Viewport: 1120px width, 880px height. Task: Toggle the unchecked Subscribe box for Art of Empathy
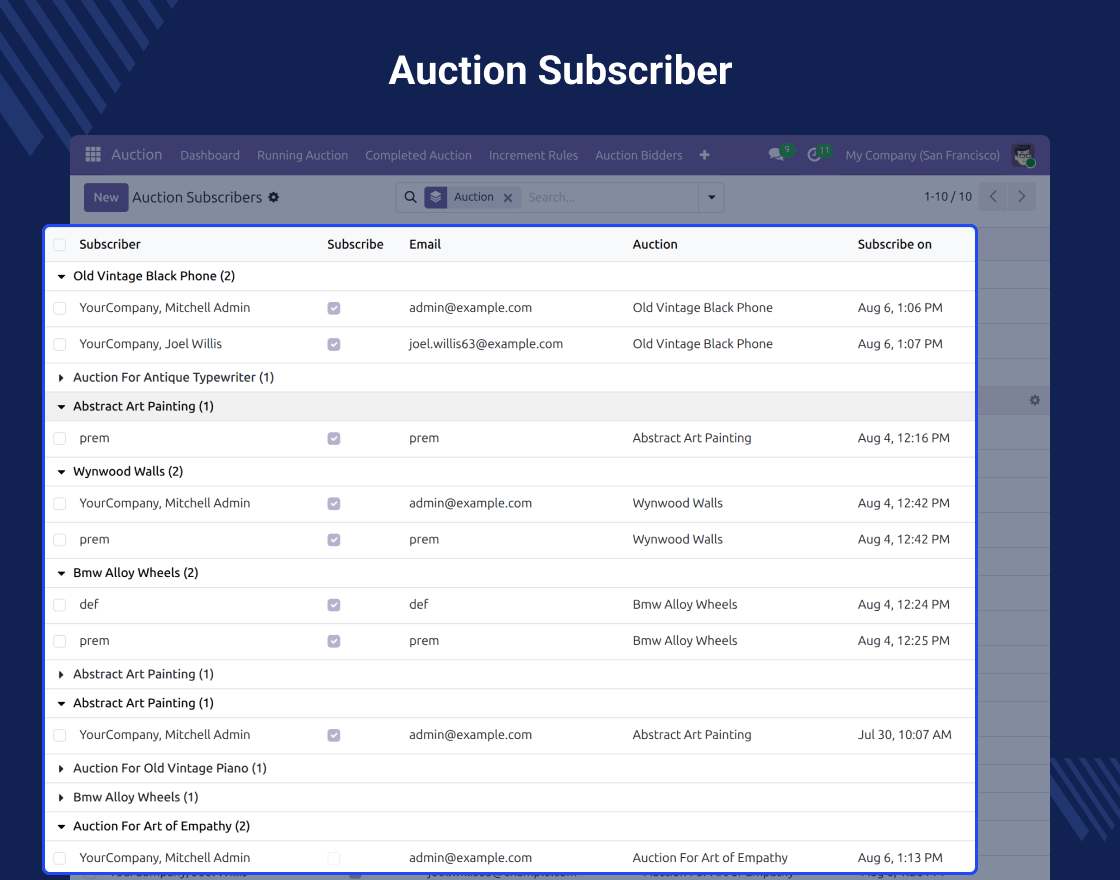[334, 858]
